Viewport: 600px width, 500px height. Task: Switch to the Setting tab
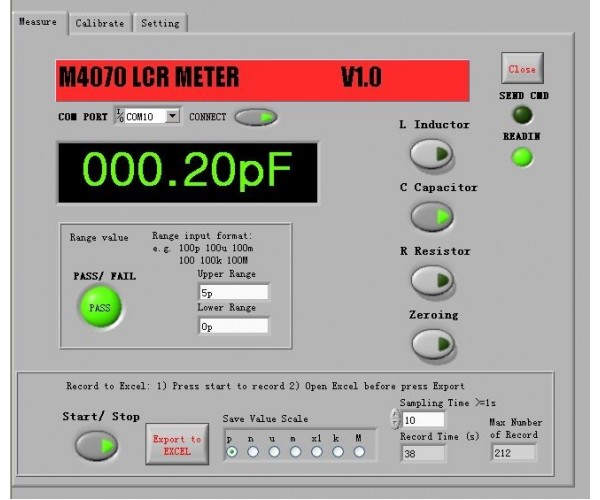point(159,22)
